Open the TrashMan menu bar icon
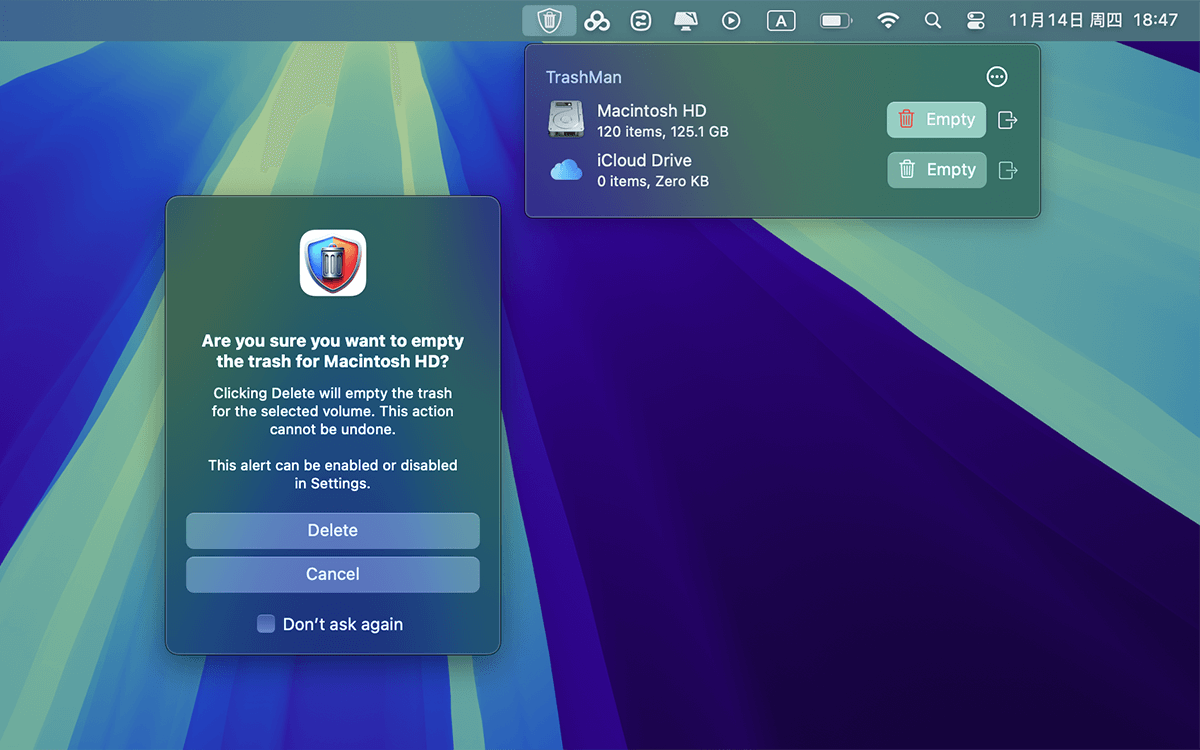The height and width of the screenshot is (750, 1200). point(549,20)
